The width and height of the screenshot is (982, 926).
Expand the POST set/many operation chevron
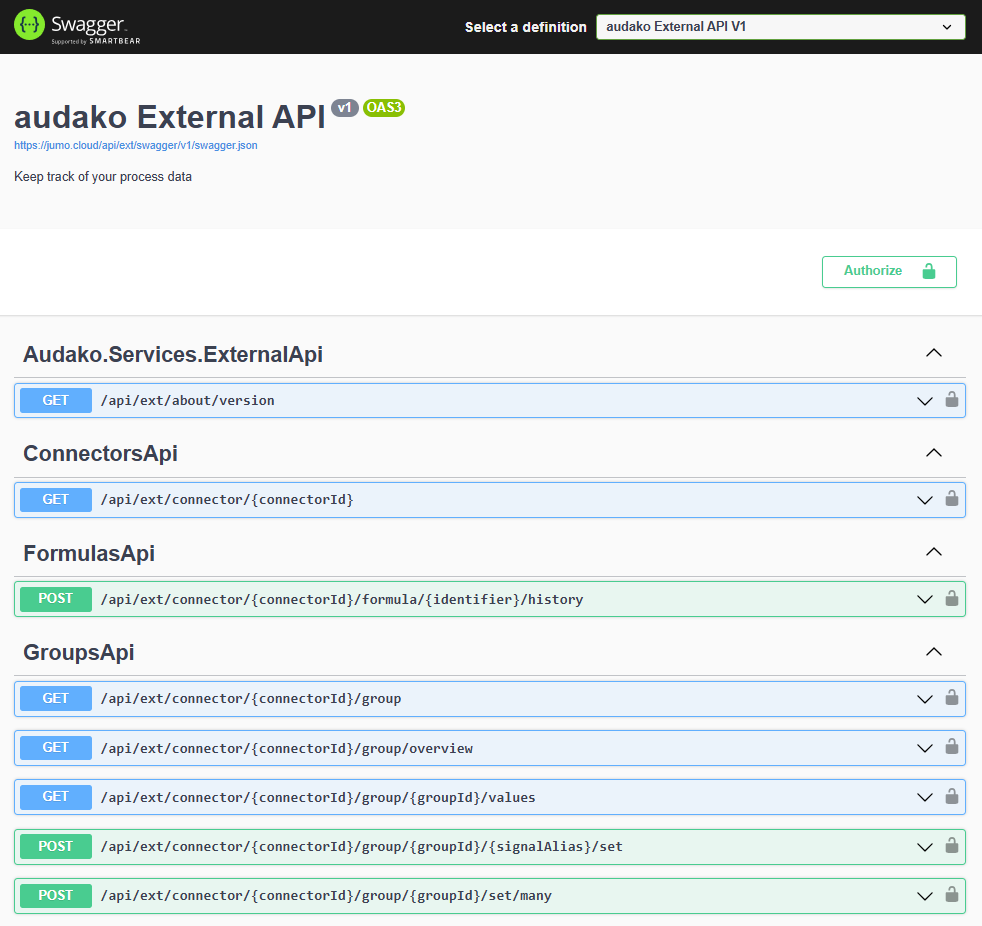pyautogui.click(x=925, y=896)
